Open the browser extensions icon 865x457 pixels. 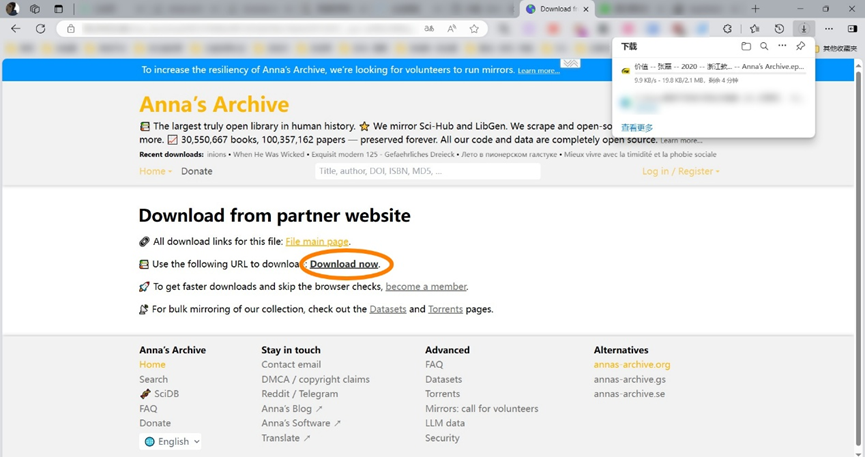coord(728,29)
